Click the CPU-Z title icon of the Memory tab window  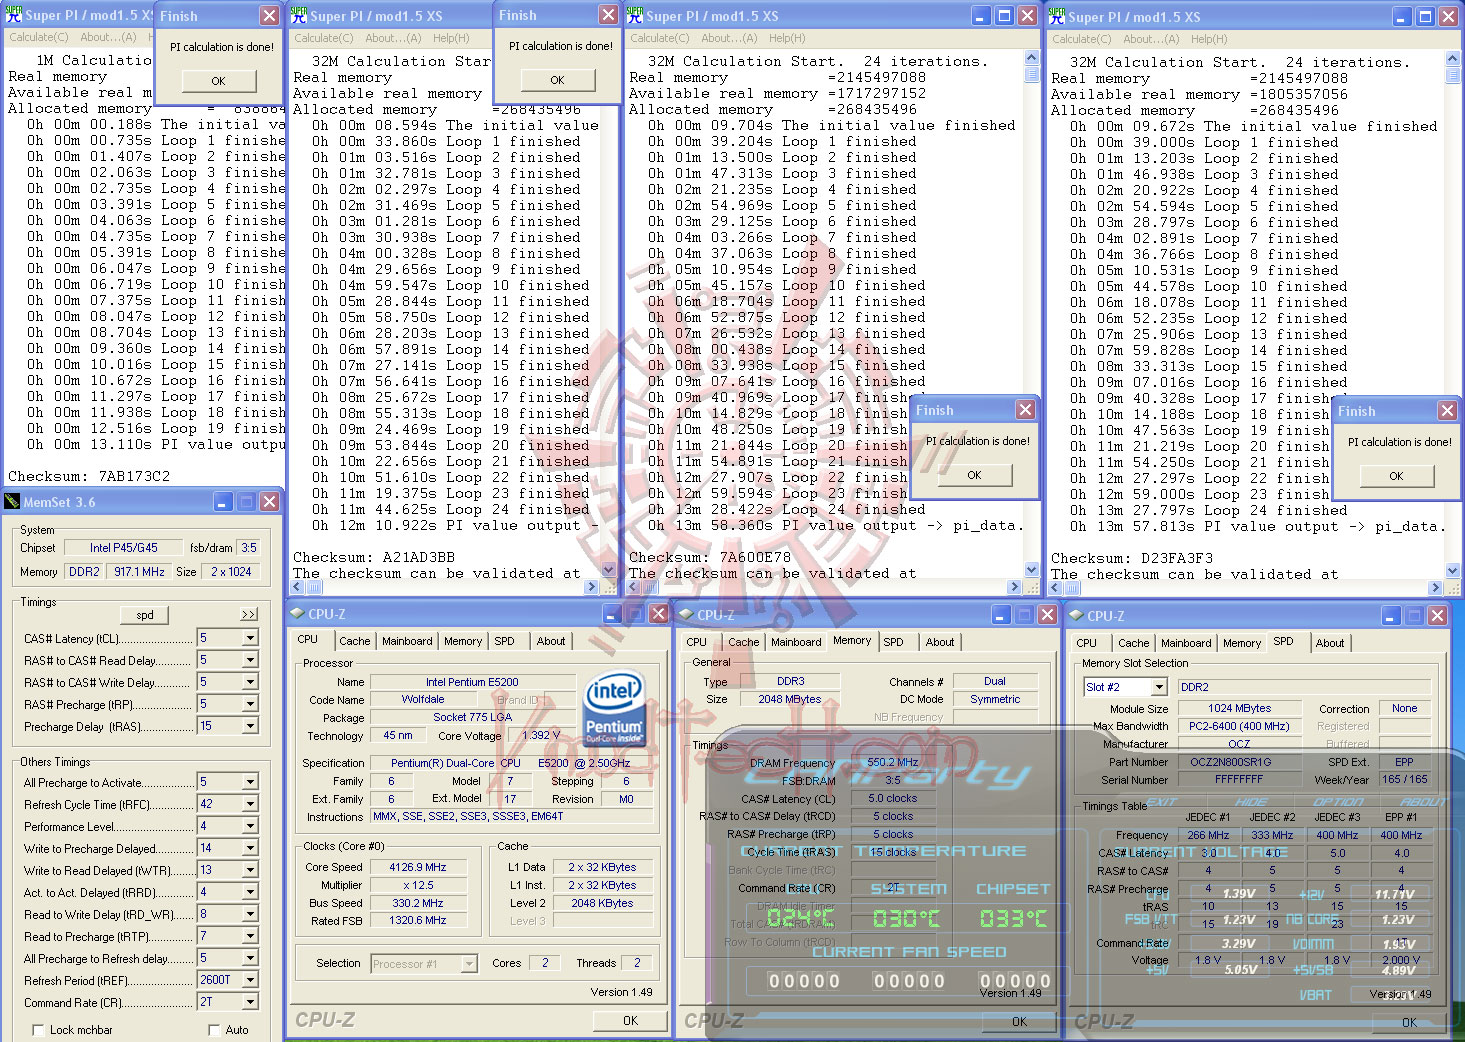686,614
